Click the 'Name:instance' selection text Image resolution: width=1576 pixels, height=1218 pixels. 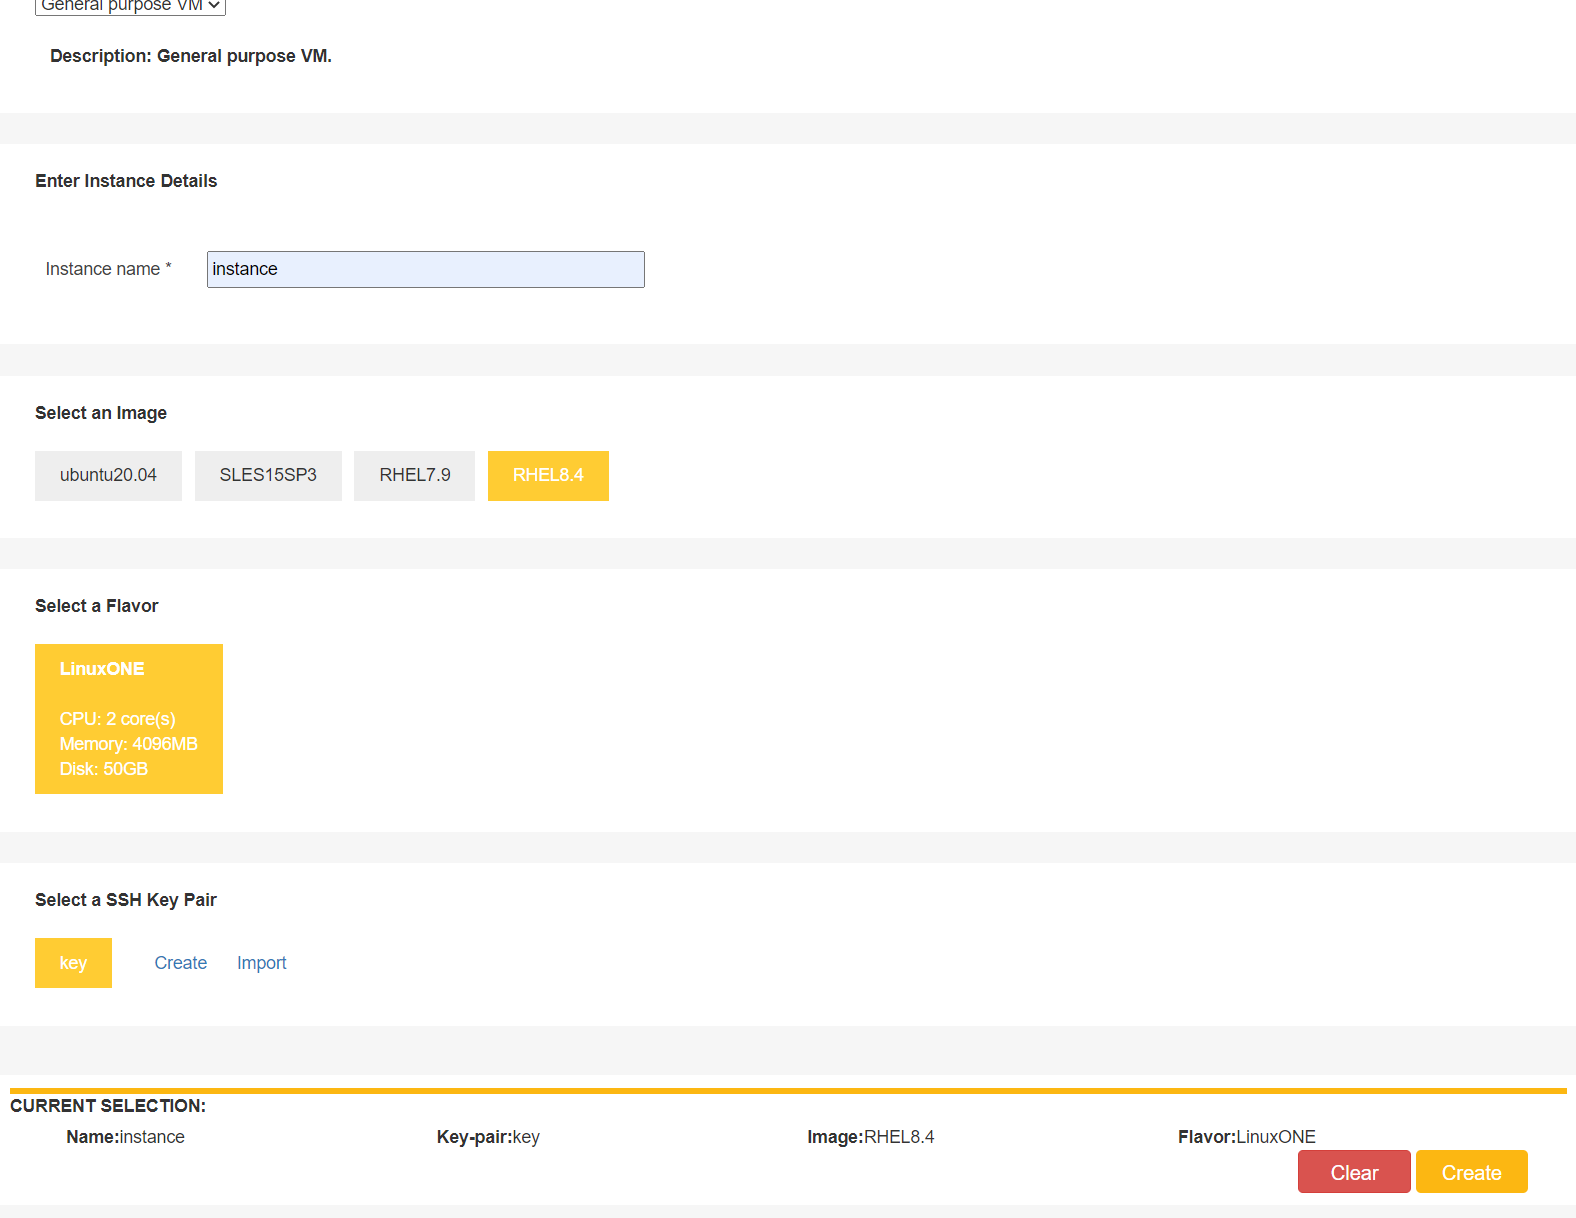pyautogui.click(x=125, y=1137)
